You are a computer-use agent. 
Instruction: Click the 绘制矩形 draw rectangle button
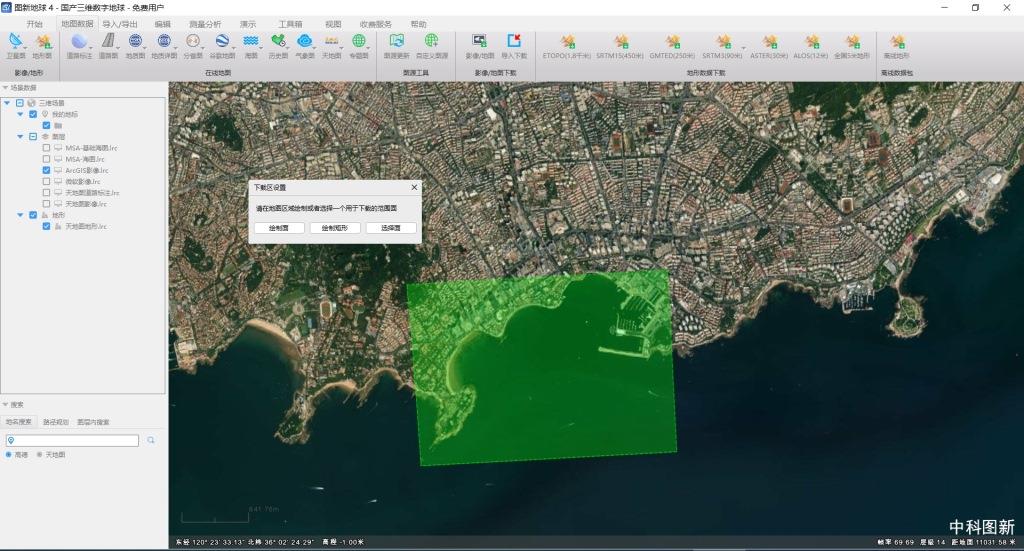335,228
